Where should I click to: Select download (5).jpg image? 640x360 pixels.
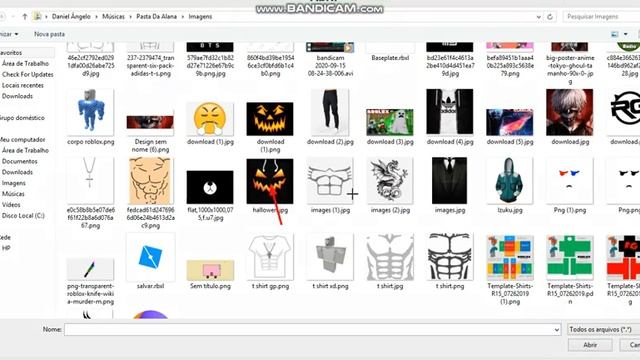coord(510,127)
